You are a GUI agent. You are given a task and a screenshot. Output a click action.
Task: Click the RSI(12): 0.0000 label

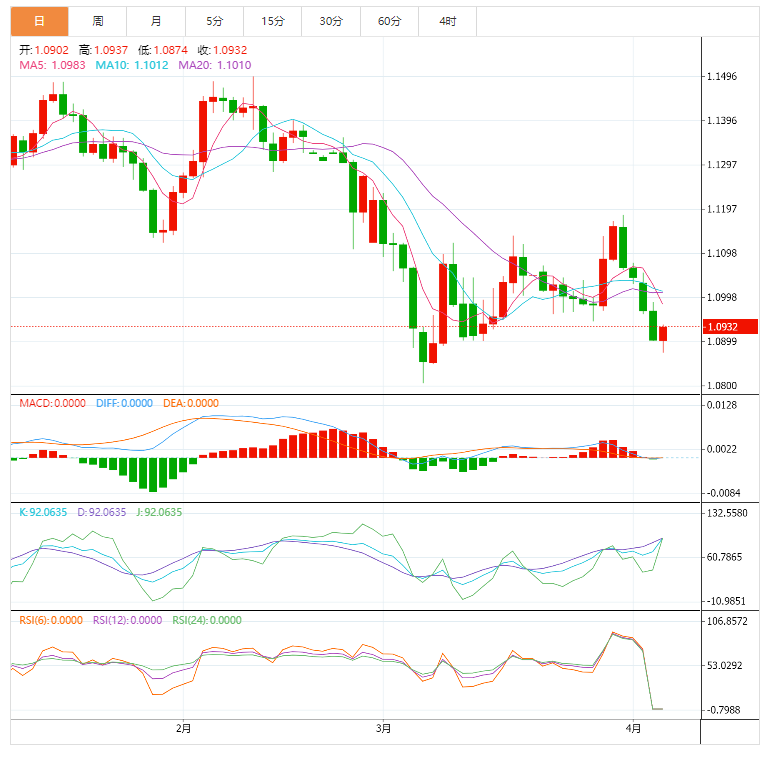click(x=128, y=621)
